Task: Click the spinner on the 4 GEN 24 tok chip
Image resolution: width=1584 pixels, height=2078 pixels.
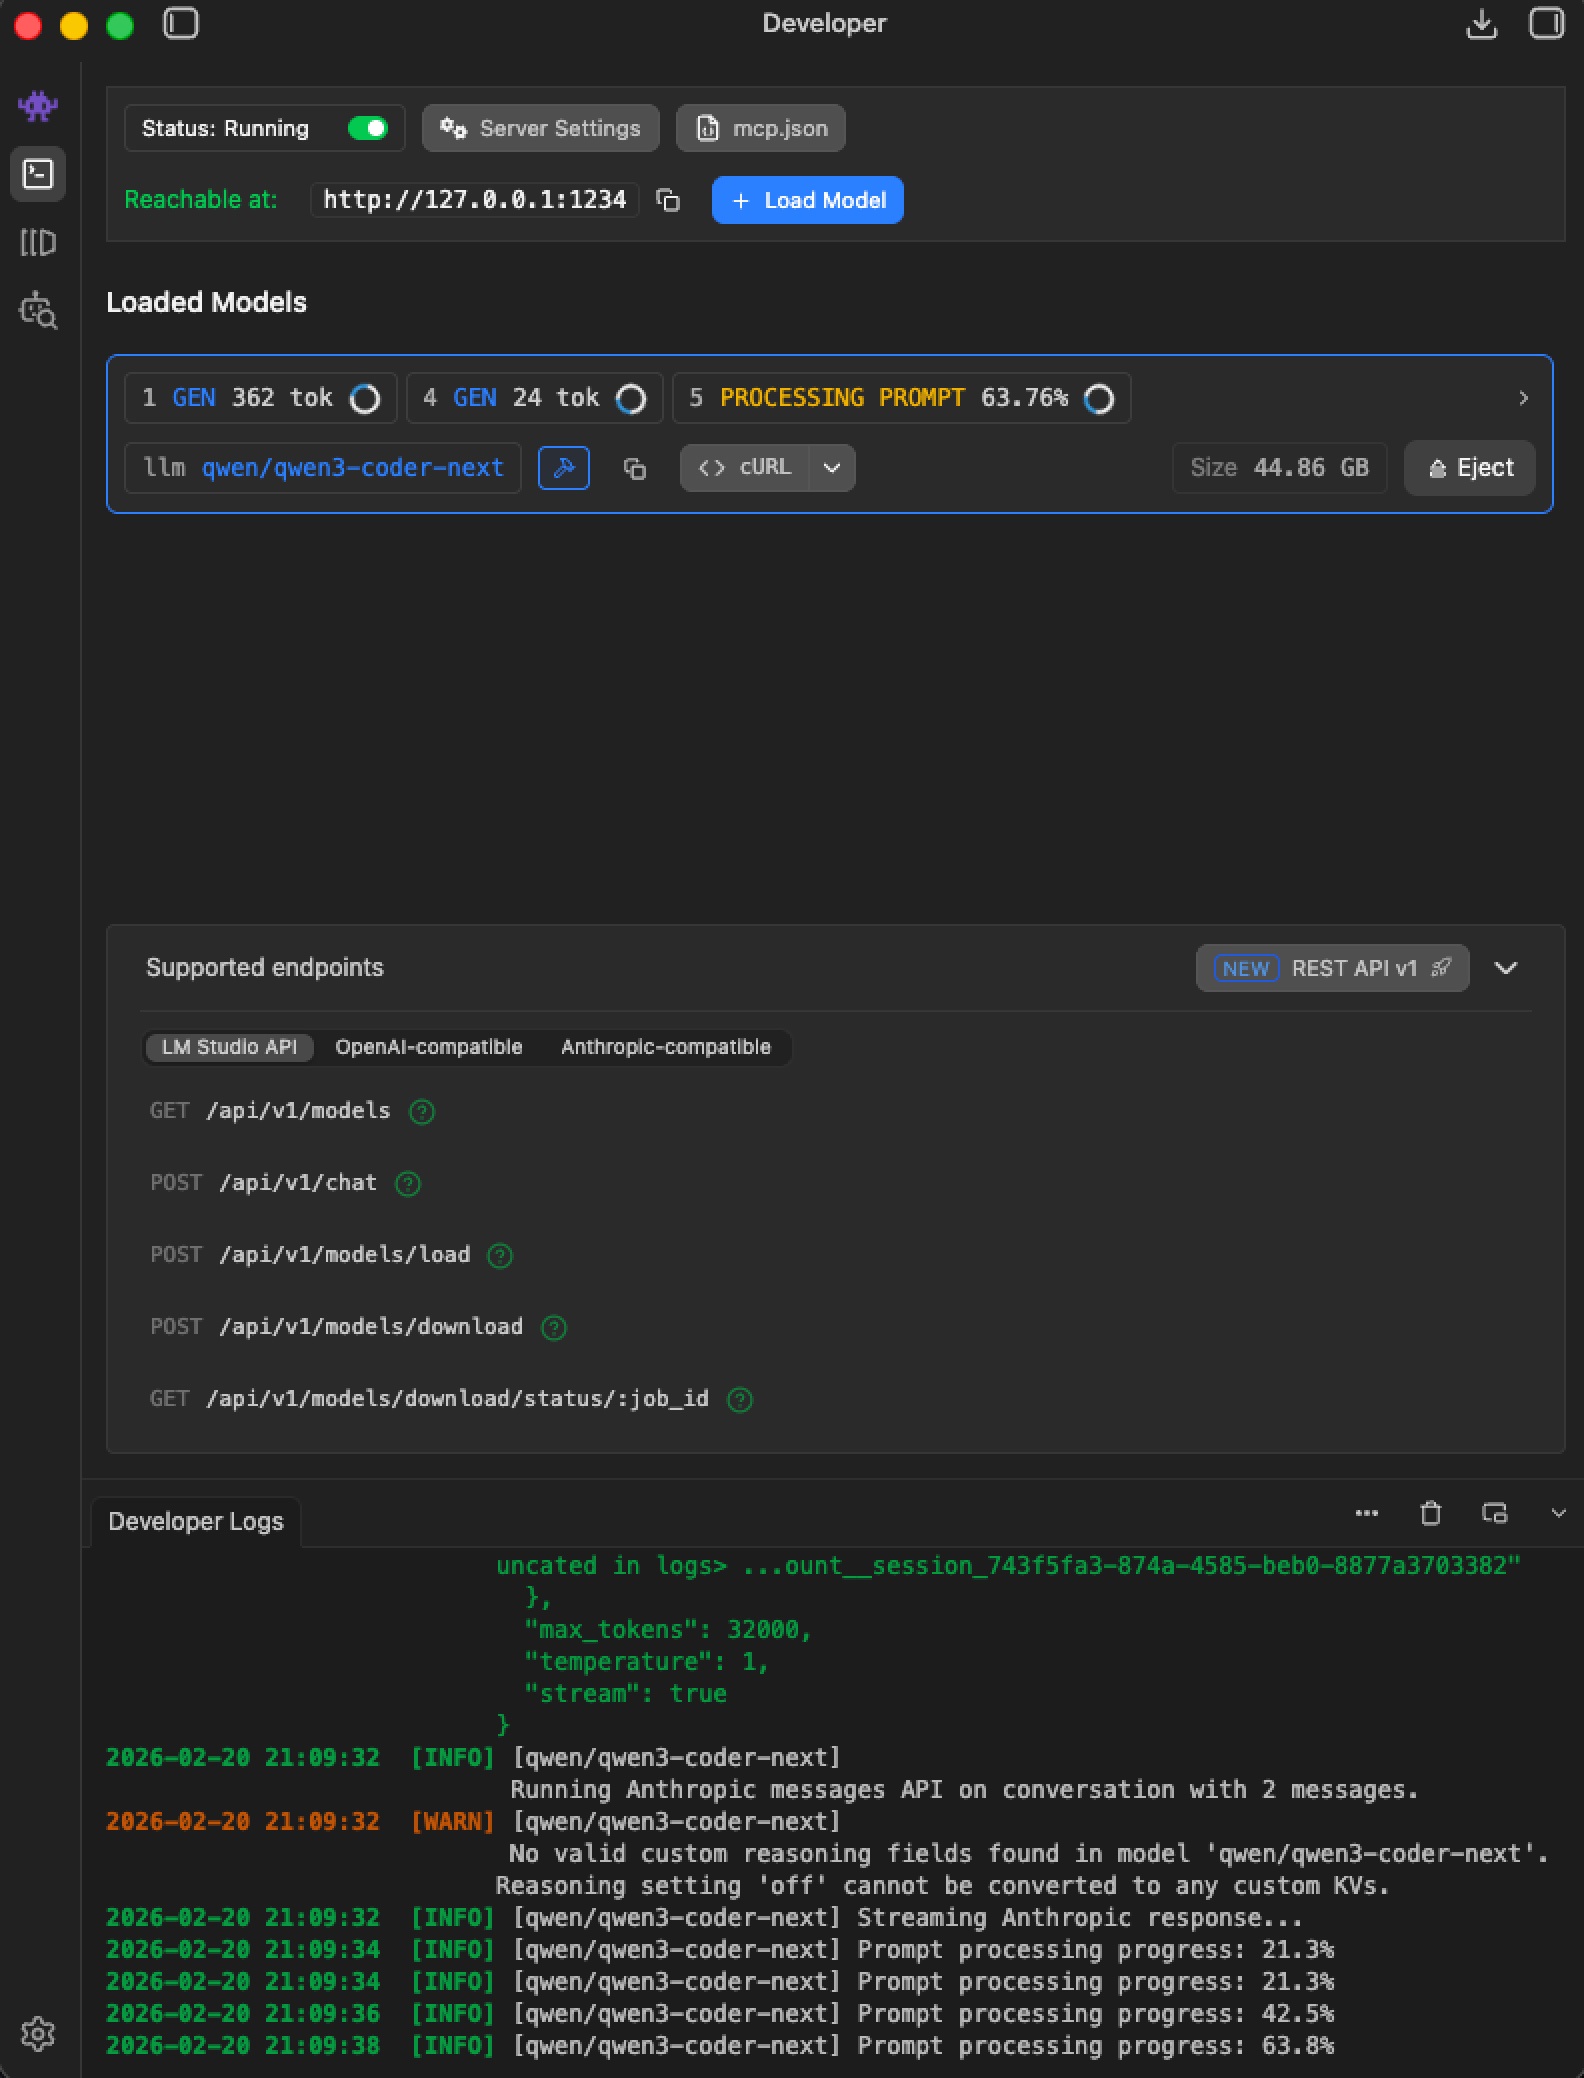Action: tap(631, 399)
